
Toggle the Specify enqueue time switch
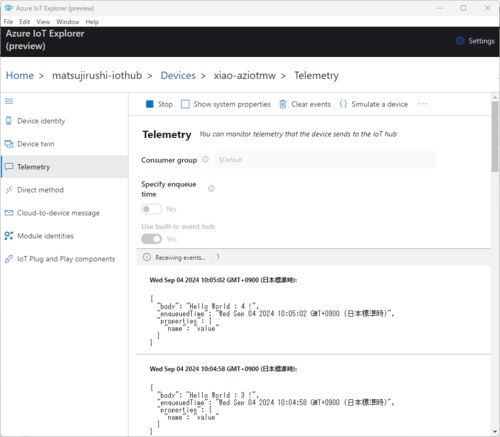point(151,209)
